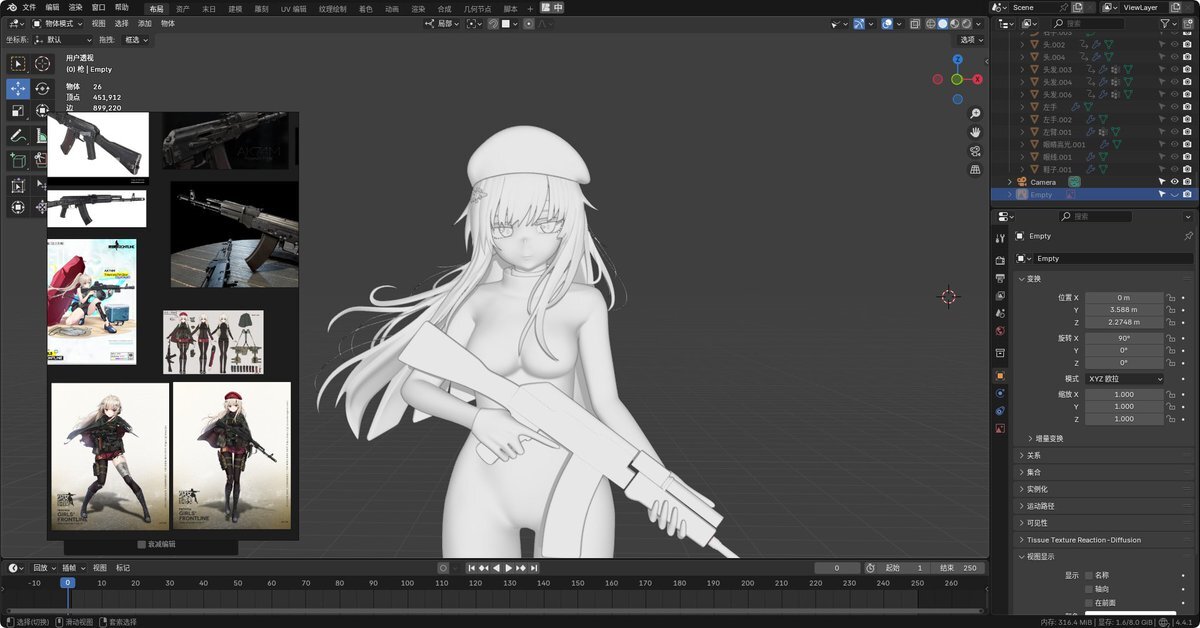Image resolution: width=1200 pixels, height=628 pixels.
Task: Open the 选项 dropdown in viewport
Action: [970, 40]
